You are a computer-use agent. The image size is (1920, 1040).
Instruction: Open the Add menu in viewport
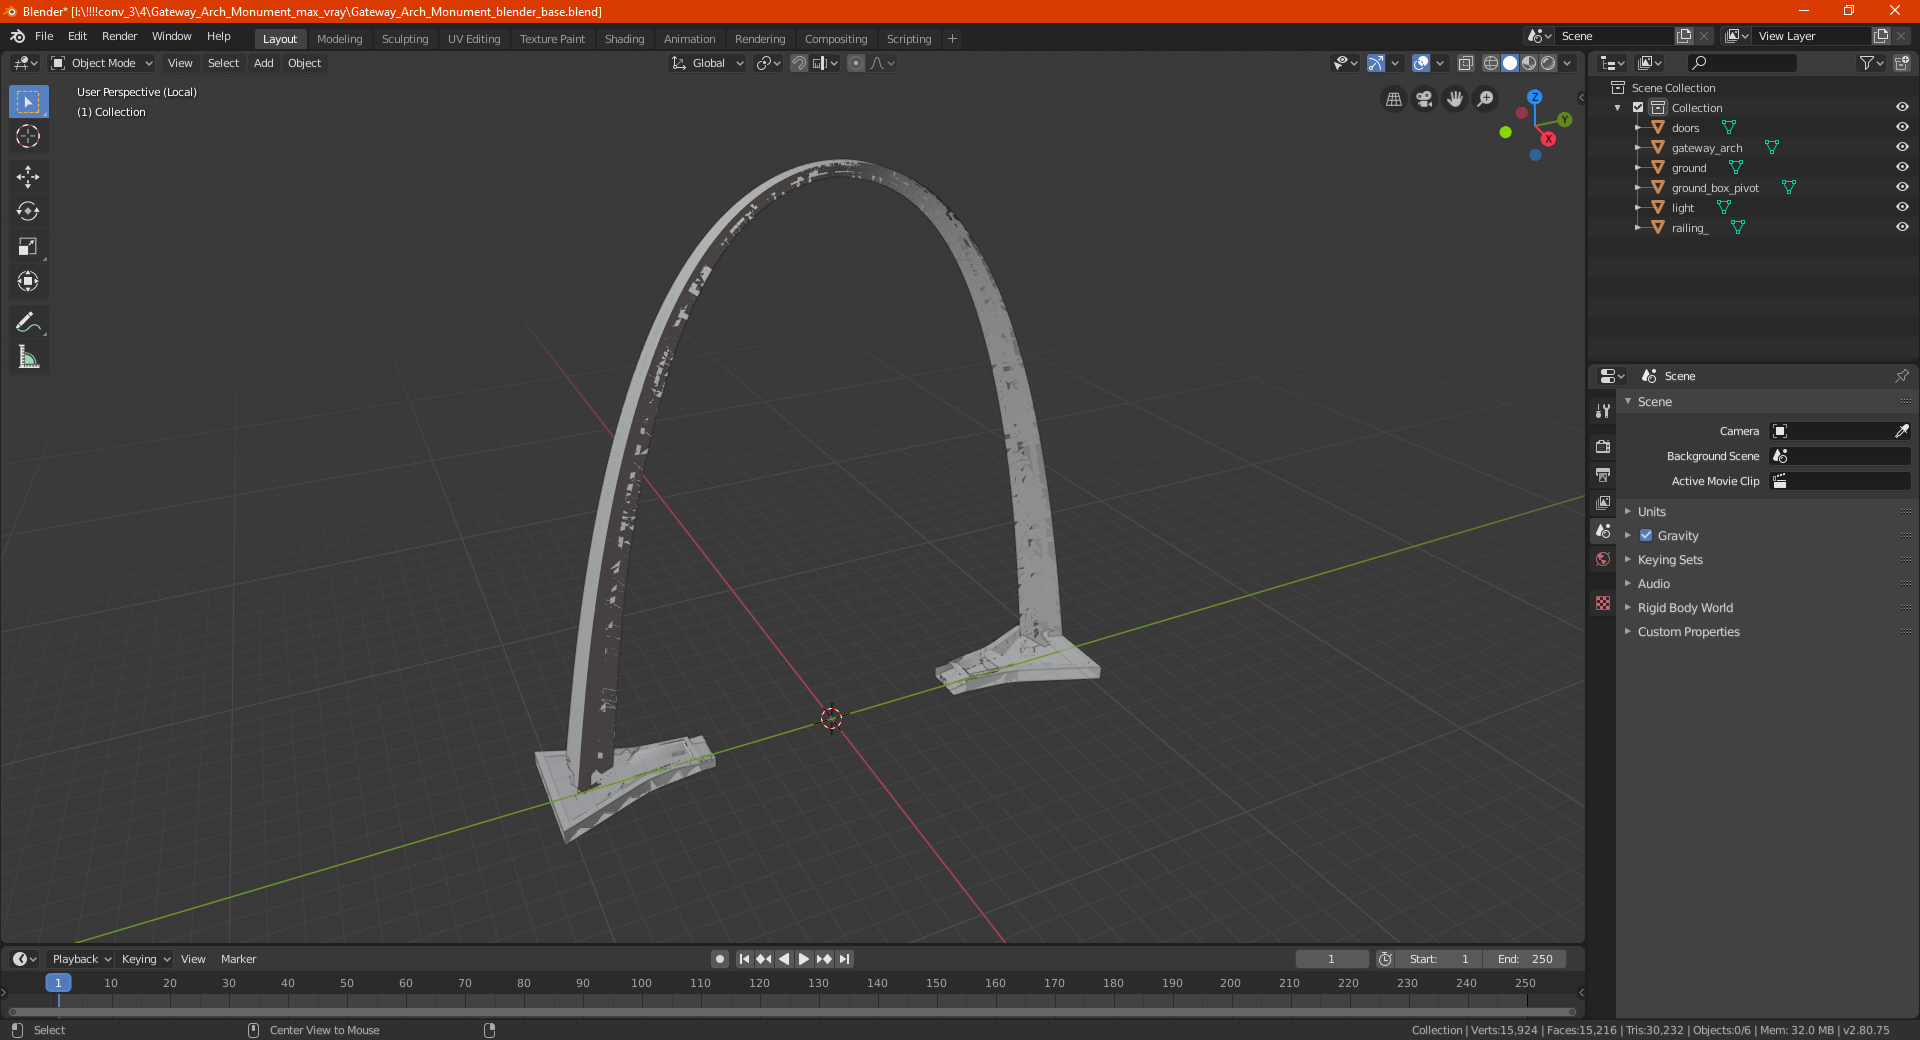263,63
